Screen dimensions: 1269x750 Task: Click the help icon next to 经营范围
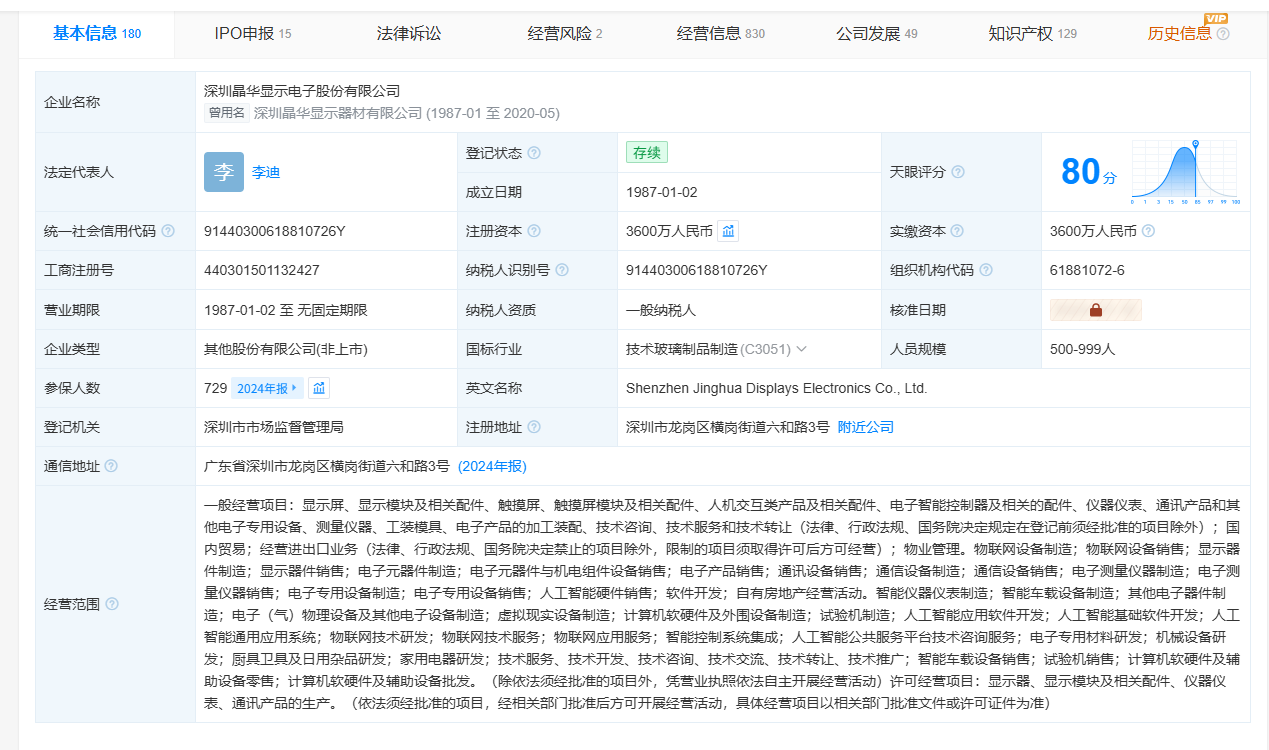112,604
